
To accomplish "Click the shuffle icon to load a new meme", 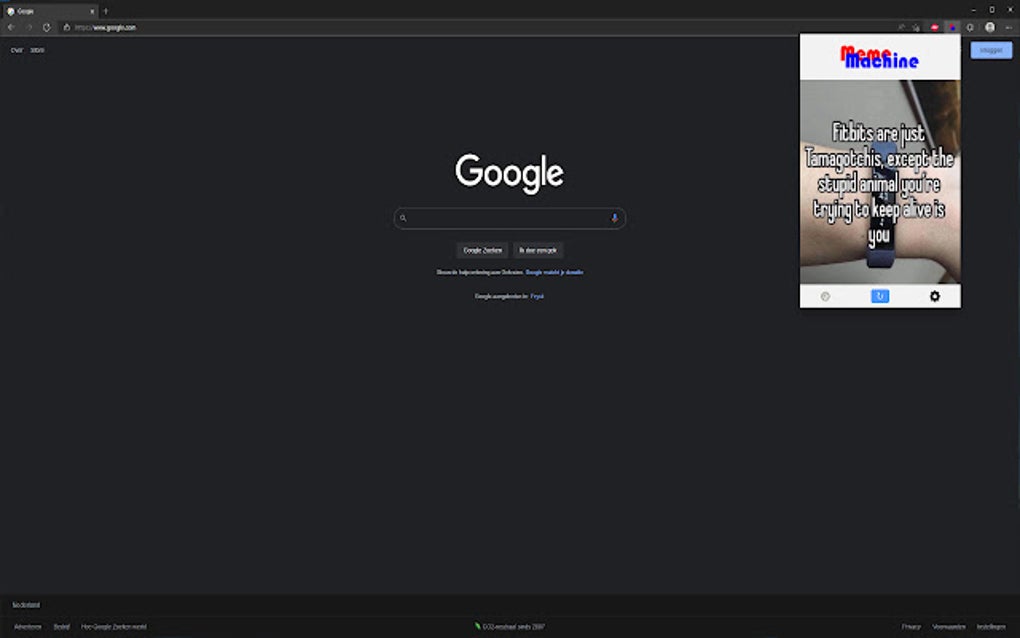I will [x=880, y=296].
